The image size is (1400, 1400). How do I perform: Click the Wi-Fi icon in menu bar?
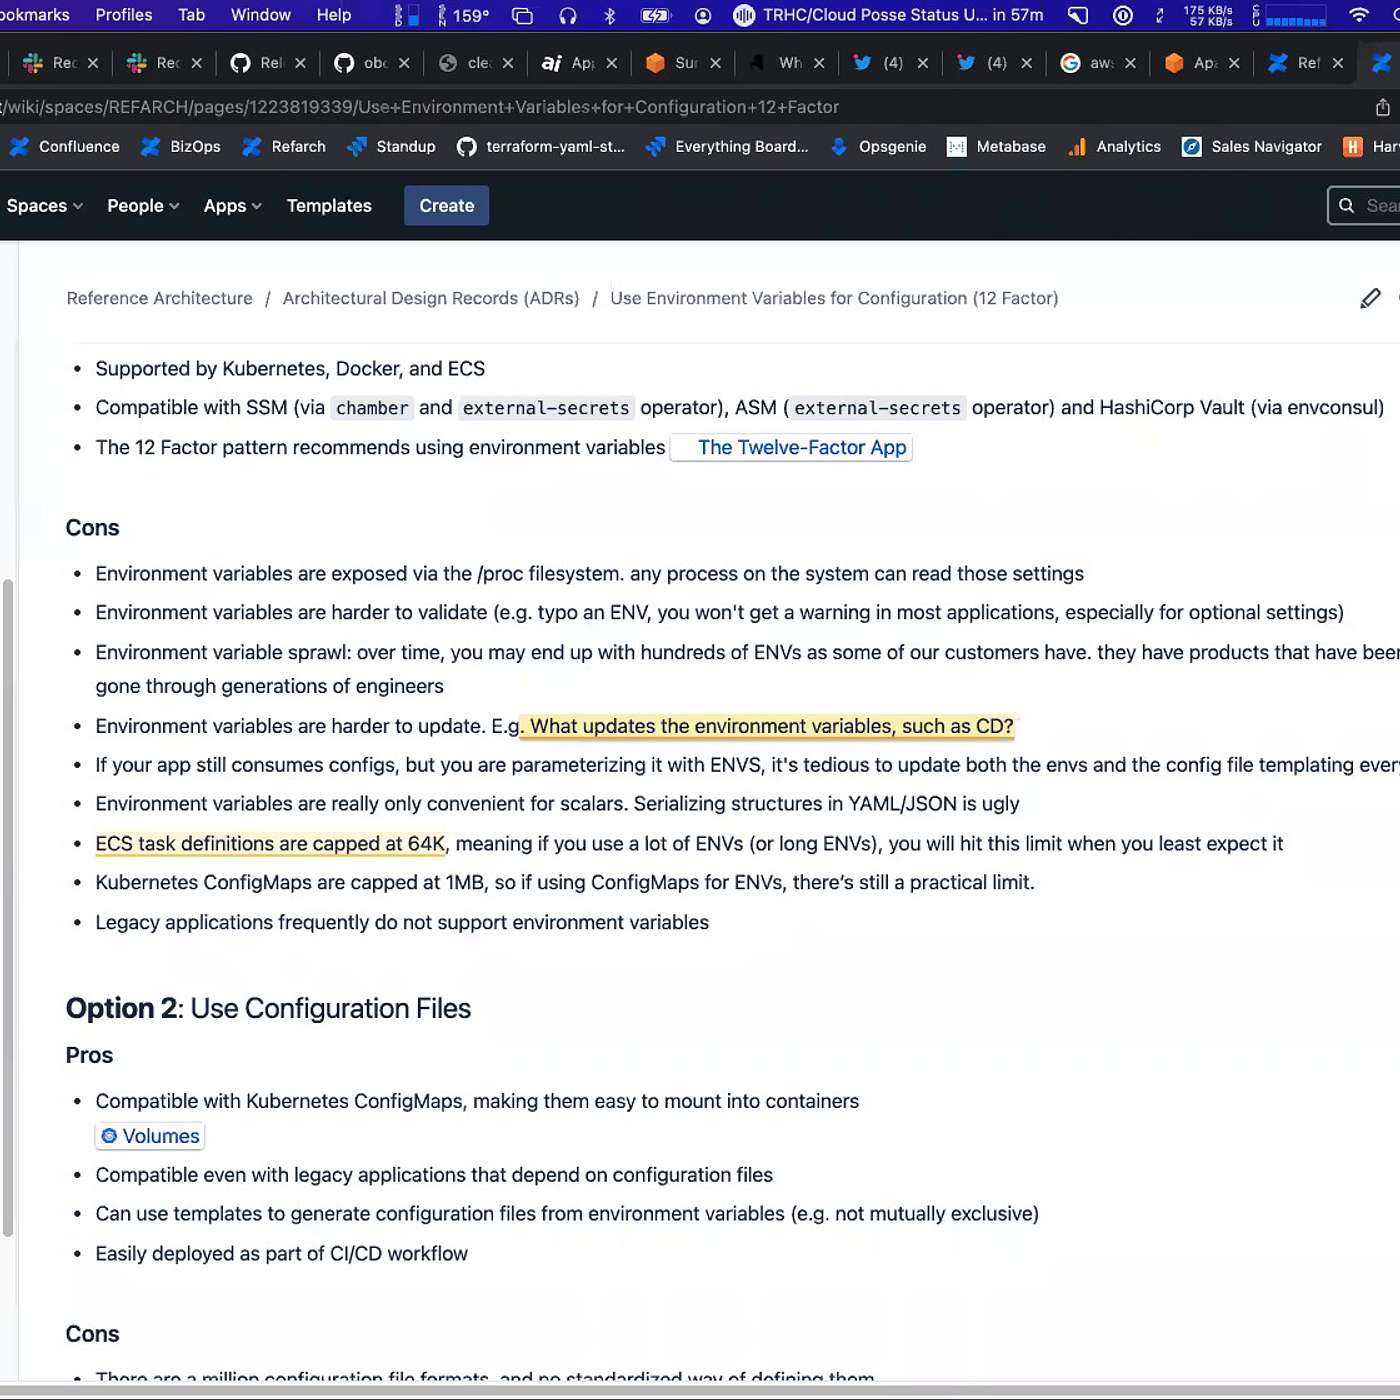[1358, 15]
